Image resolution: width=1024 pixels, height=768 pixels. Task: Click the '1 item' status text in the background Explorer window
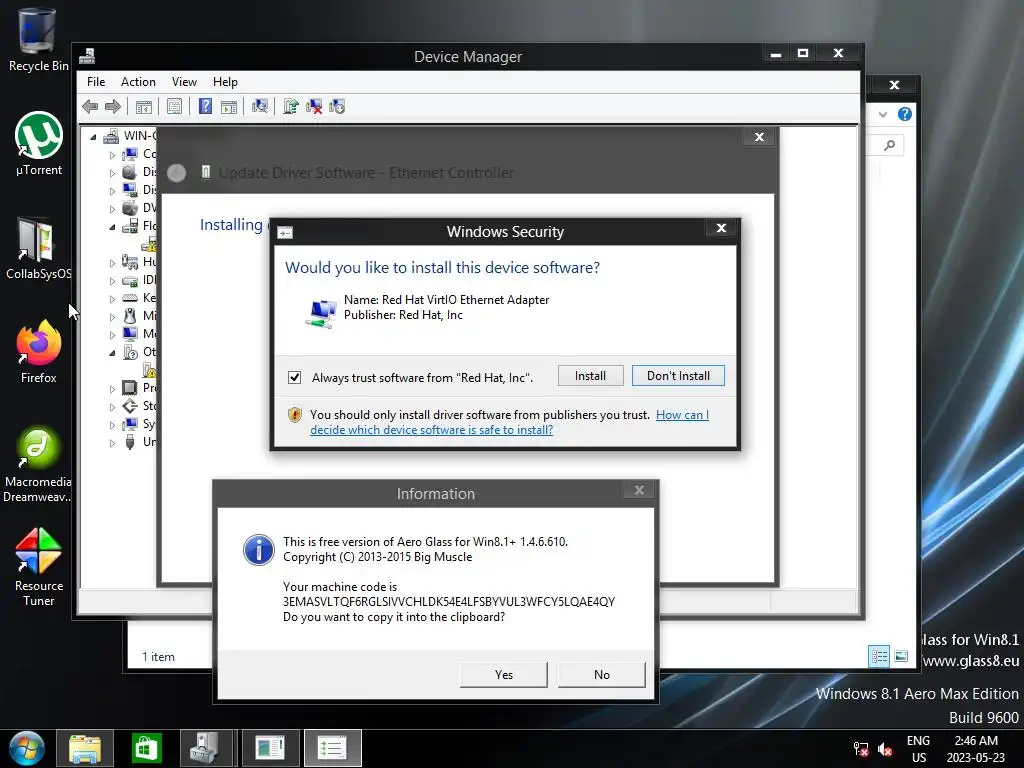pos(159,657)
